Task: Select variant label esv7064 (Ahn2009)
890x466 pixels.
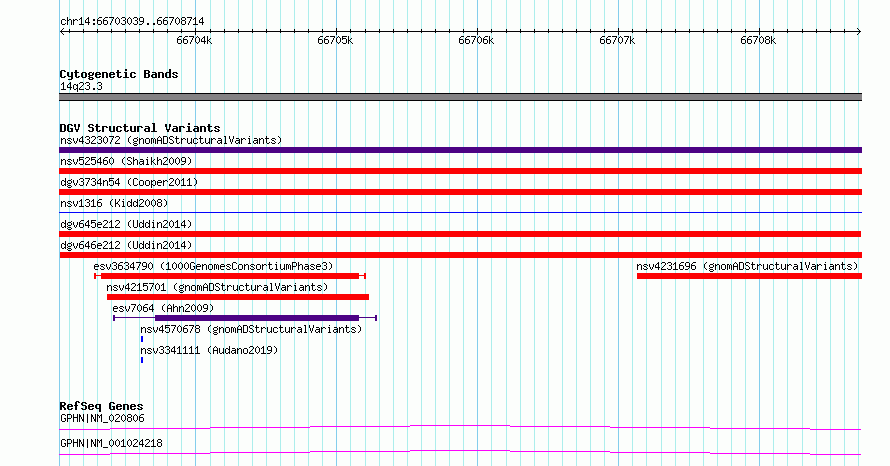Action: (x=163, y=308)
